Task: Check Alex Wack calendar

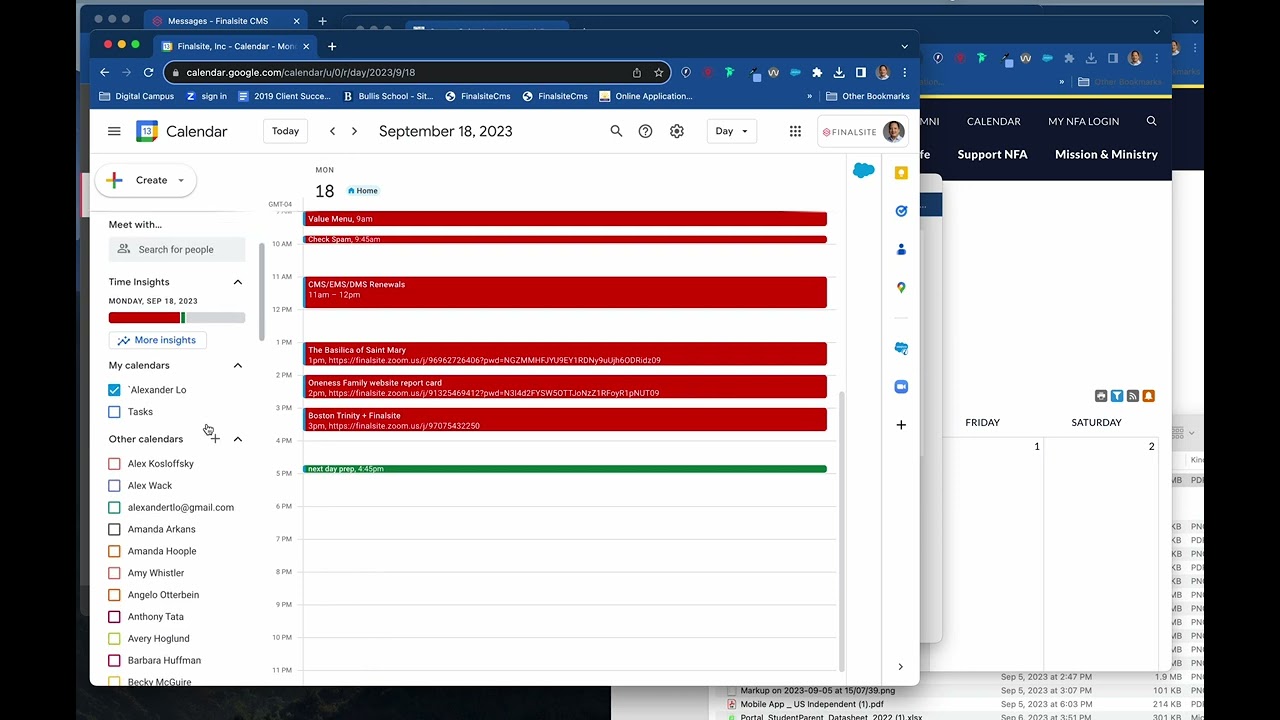Action: 114,486
